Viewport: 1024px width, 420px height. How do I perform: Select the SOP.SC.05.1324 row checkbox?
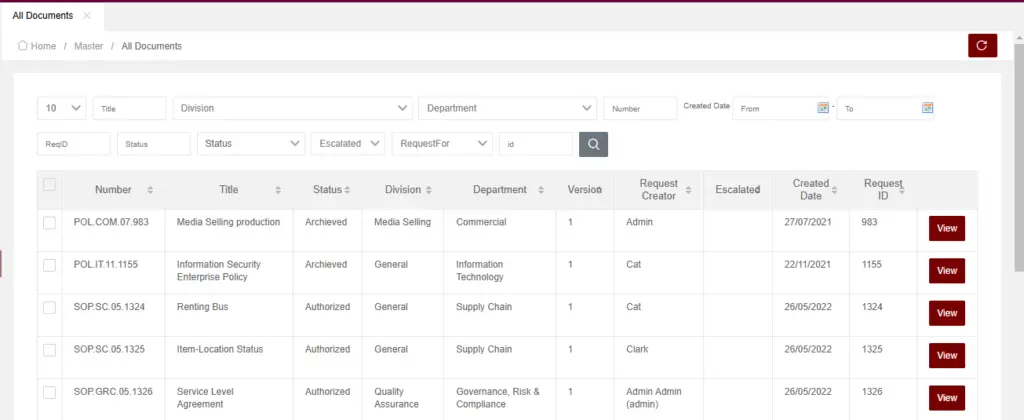tap(49, 307)
